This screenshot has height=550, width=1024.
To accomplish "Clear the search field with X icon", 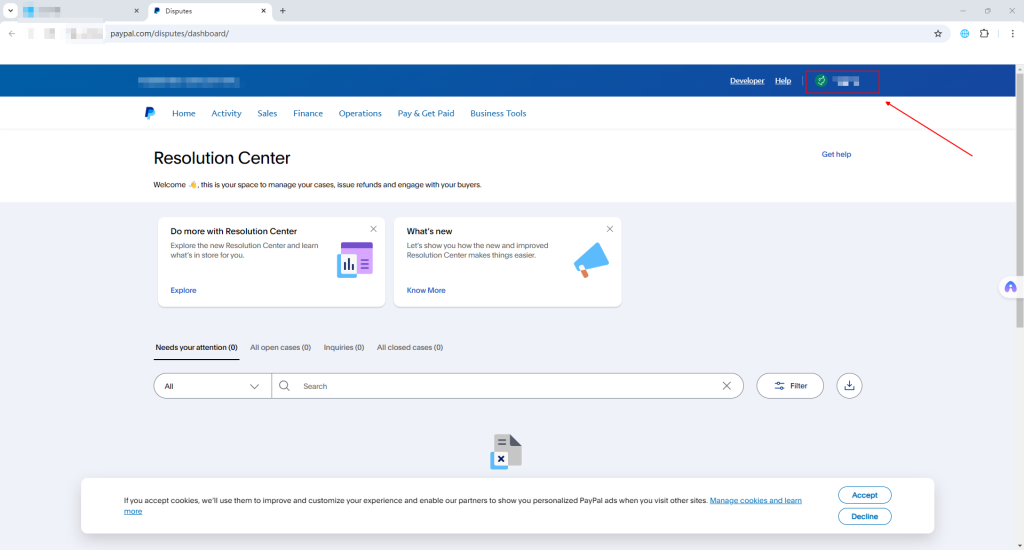I will click(x=726, y=386).
